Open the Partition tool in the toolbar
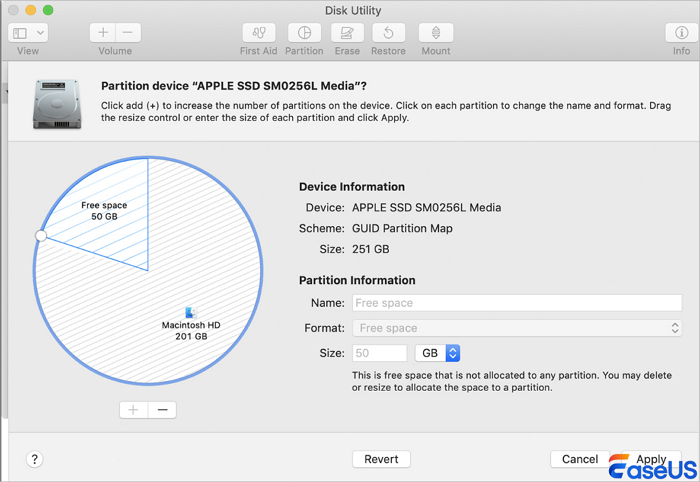Image resolution: width=700 pixels, height=482 pixels. (304, 33)
